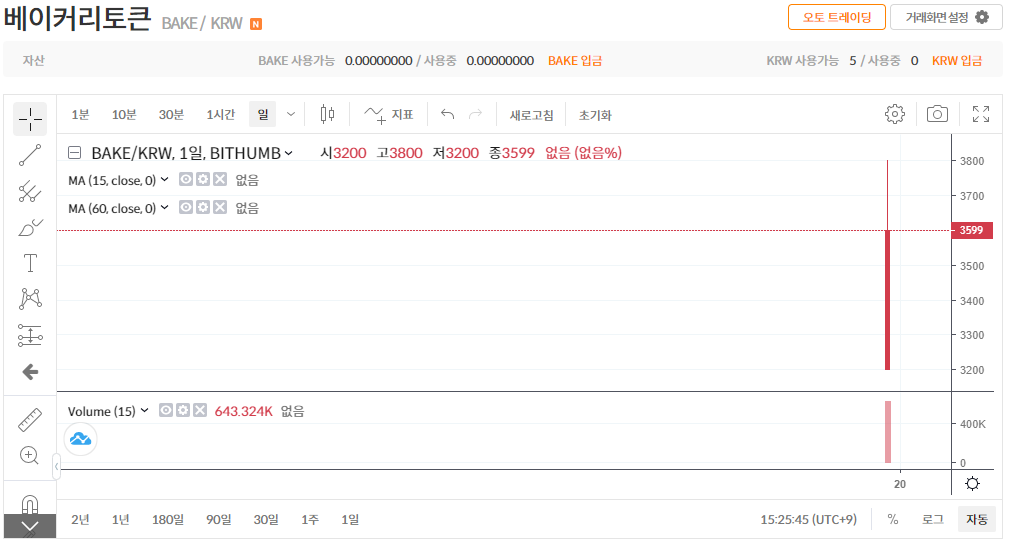Click the 오토 트레이딩 button
1010x544 pixels.
837,17
